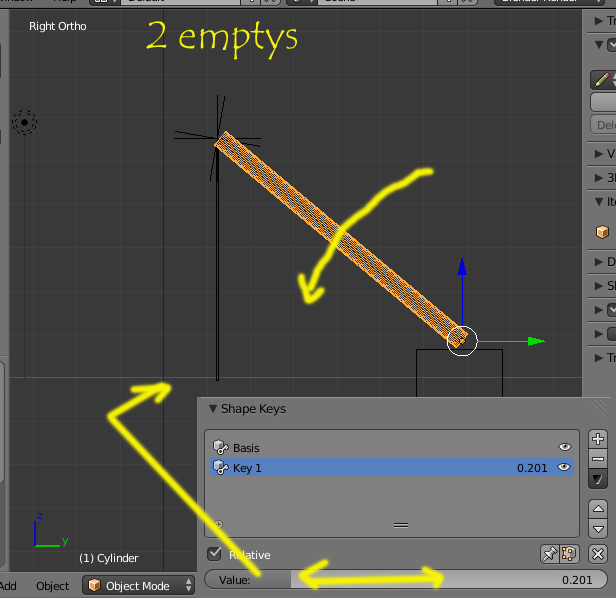Viewport: 616px width, 598px height.
Task: Click the Value slider at 0.201
Action: click(406, 580)
